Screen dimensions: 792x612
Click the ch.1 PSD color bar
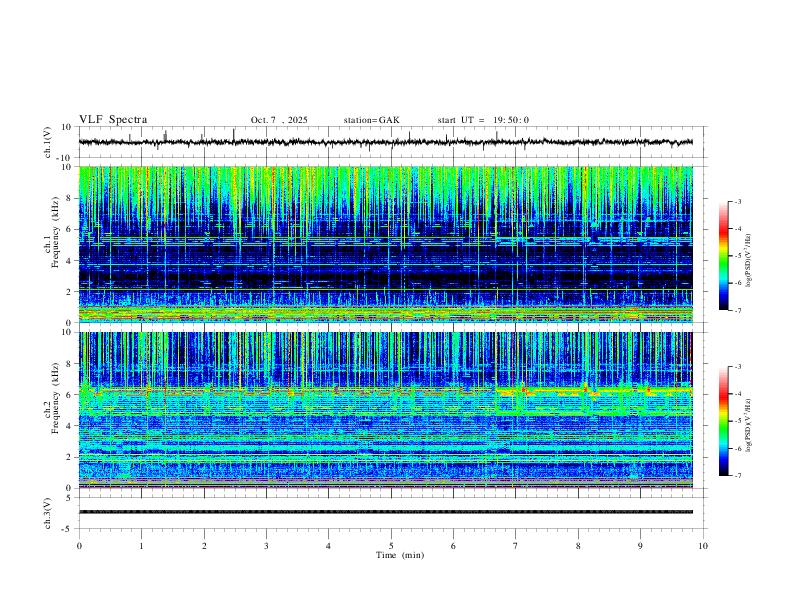[x=724, y=256]
